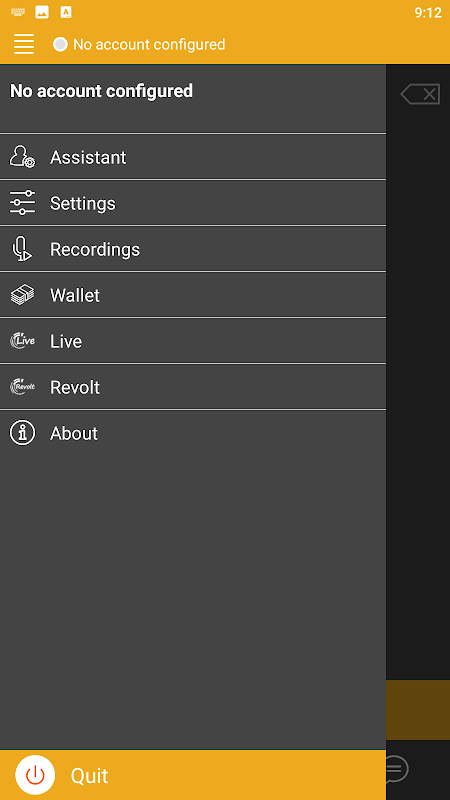
Task: Tap the chat bubble icon
Action: click(397, 769)
